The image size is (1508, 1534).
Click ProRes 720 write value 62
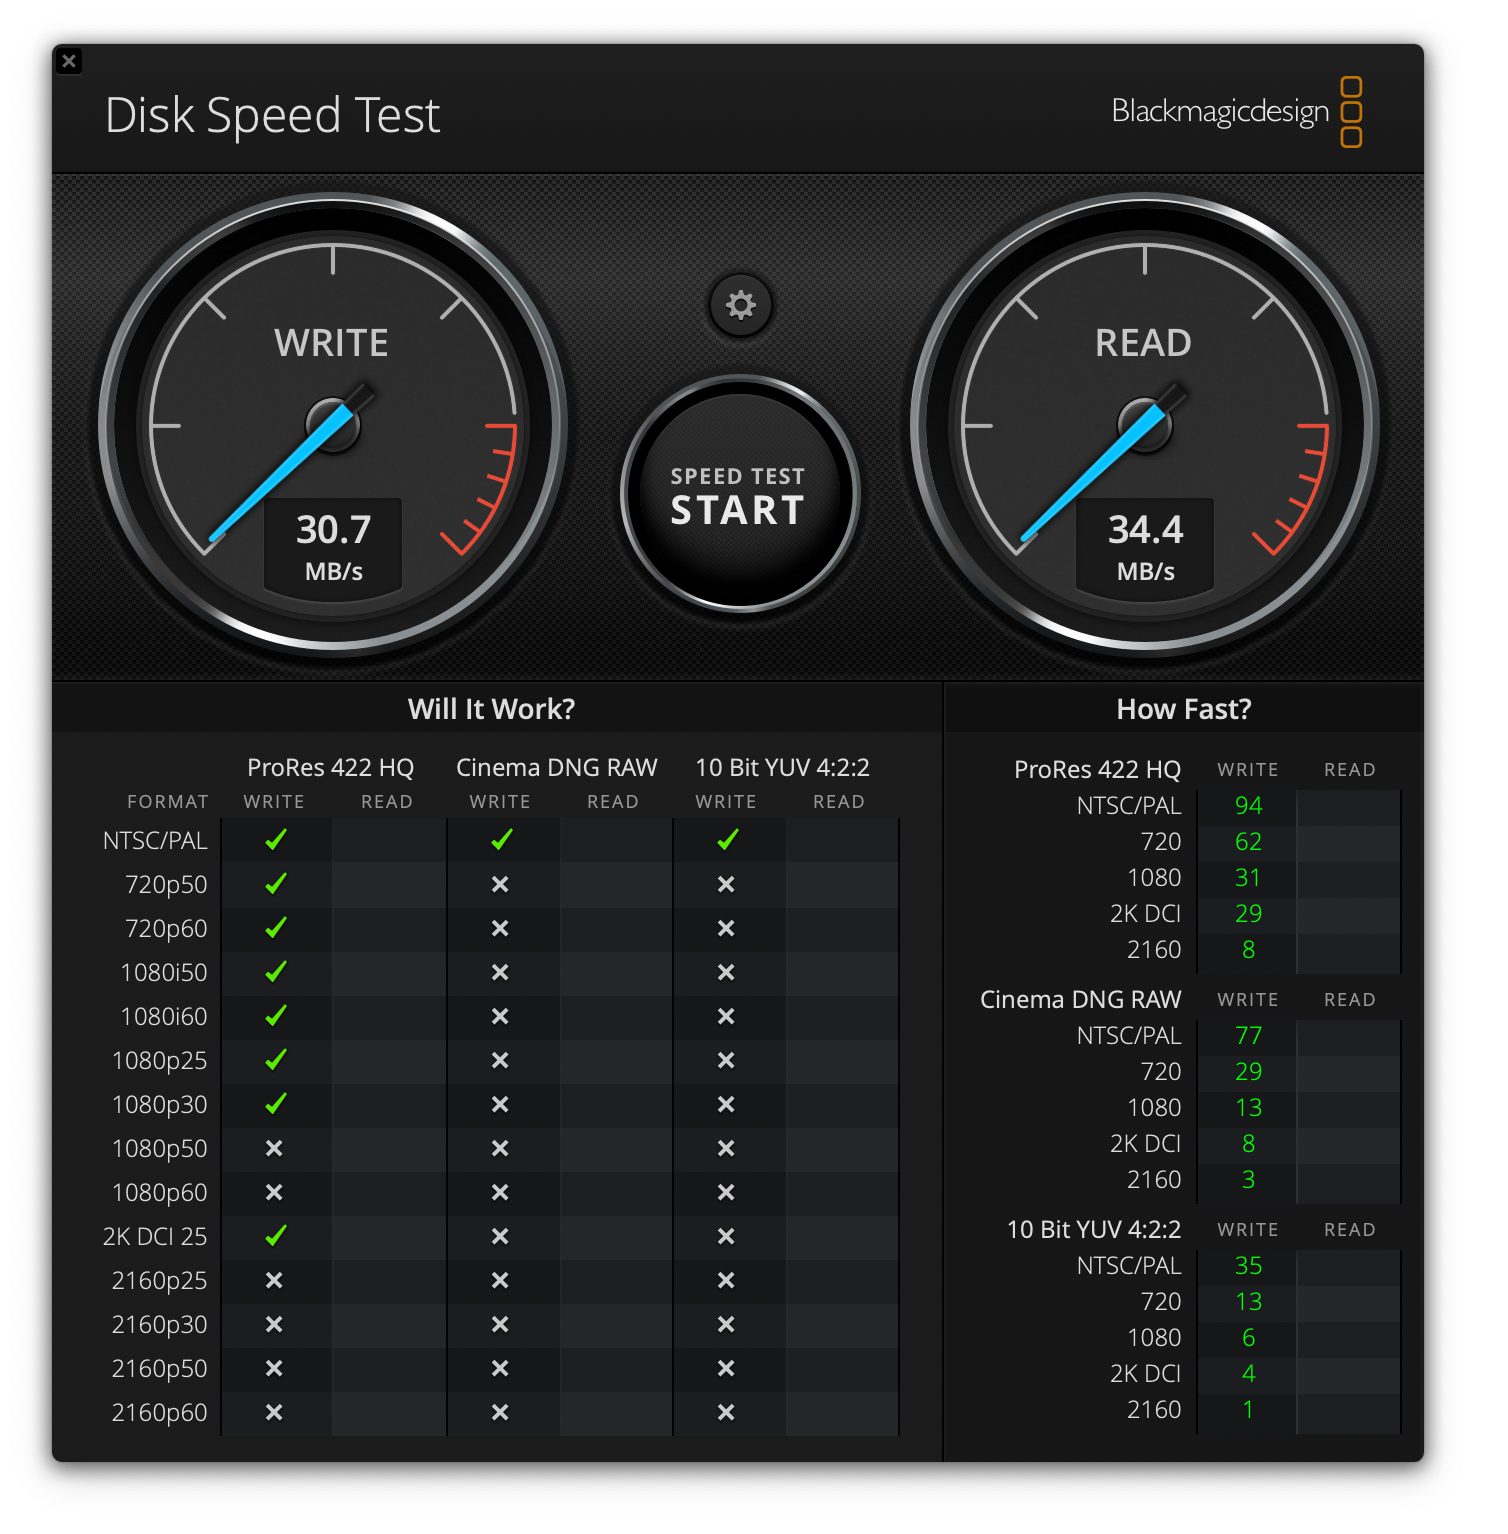[x=1248, y=841]
